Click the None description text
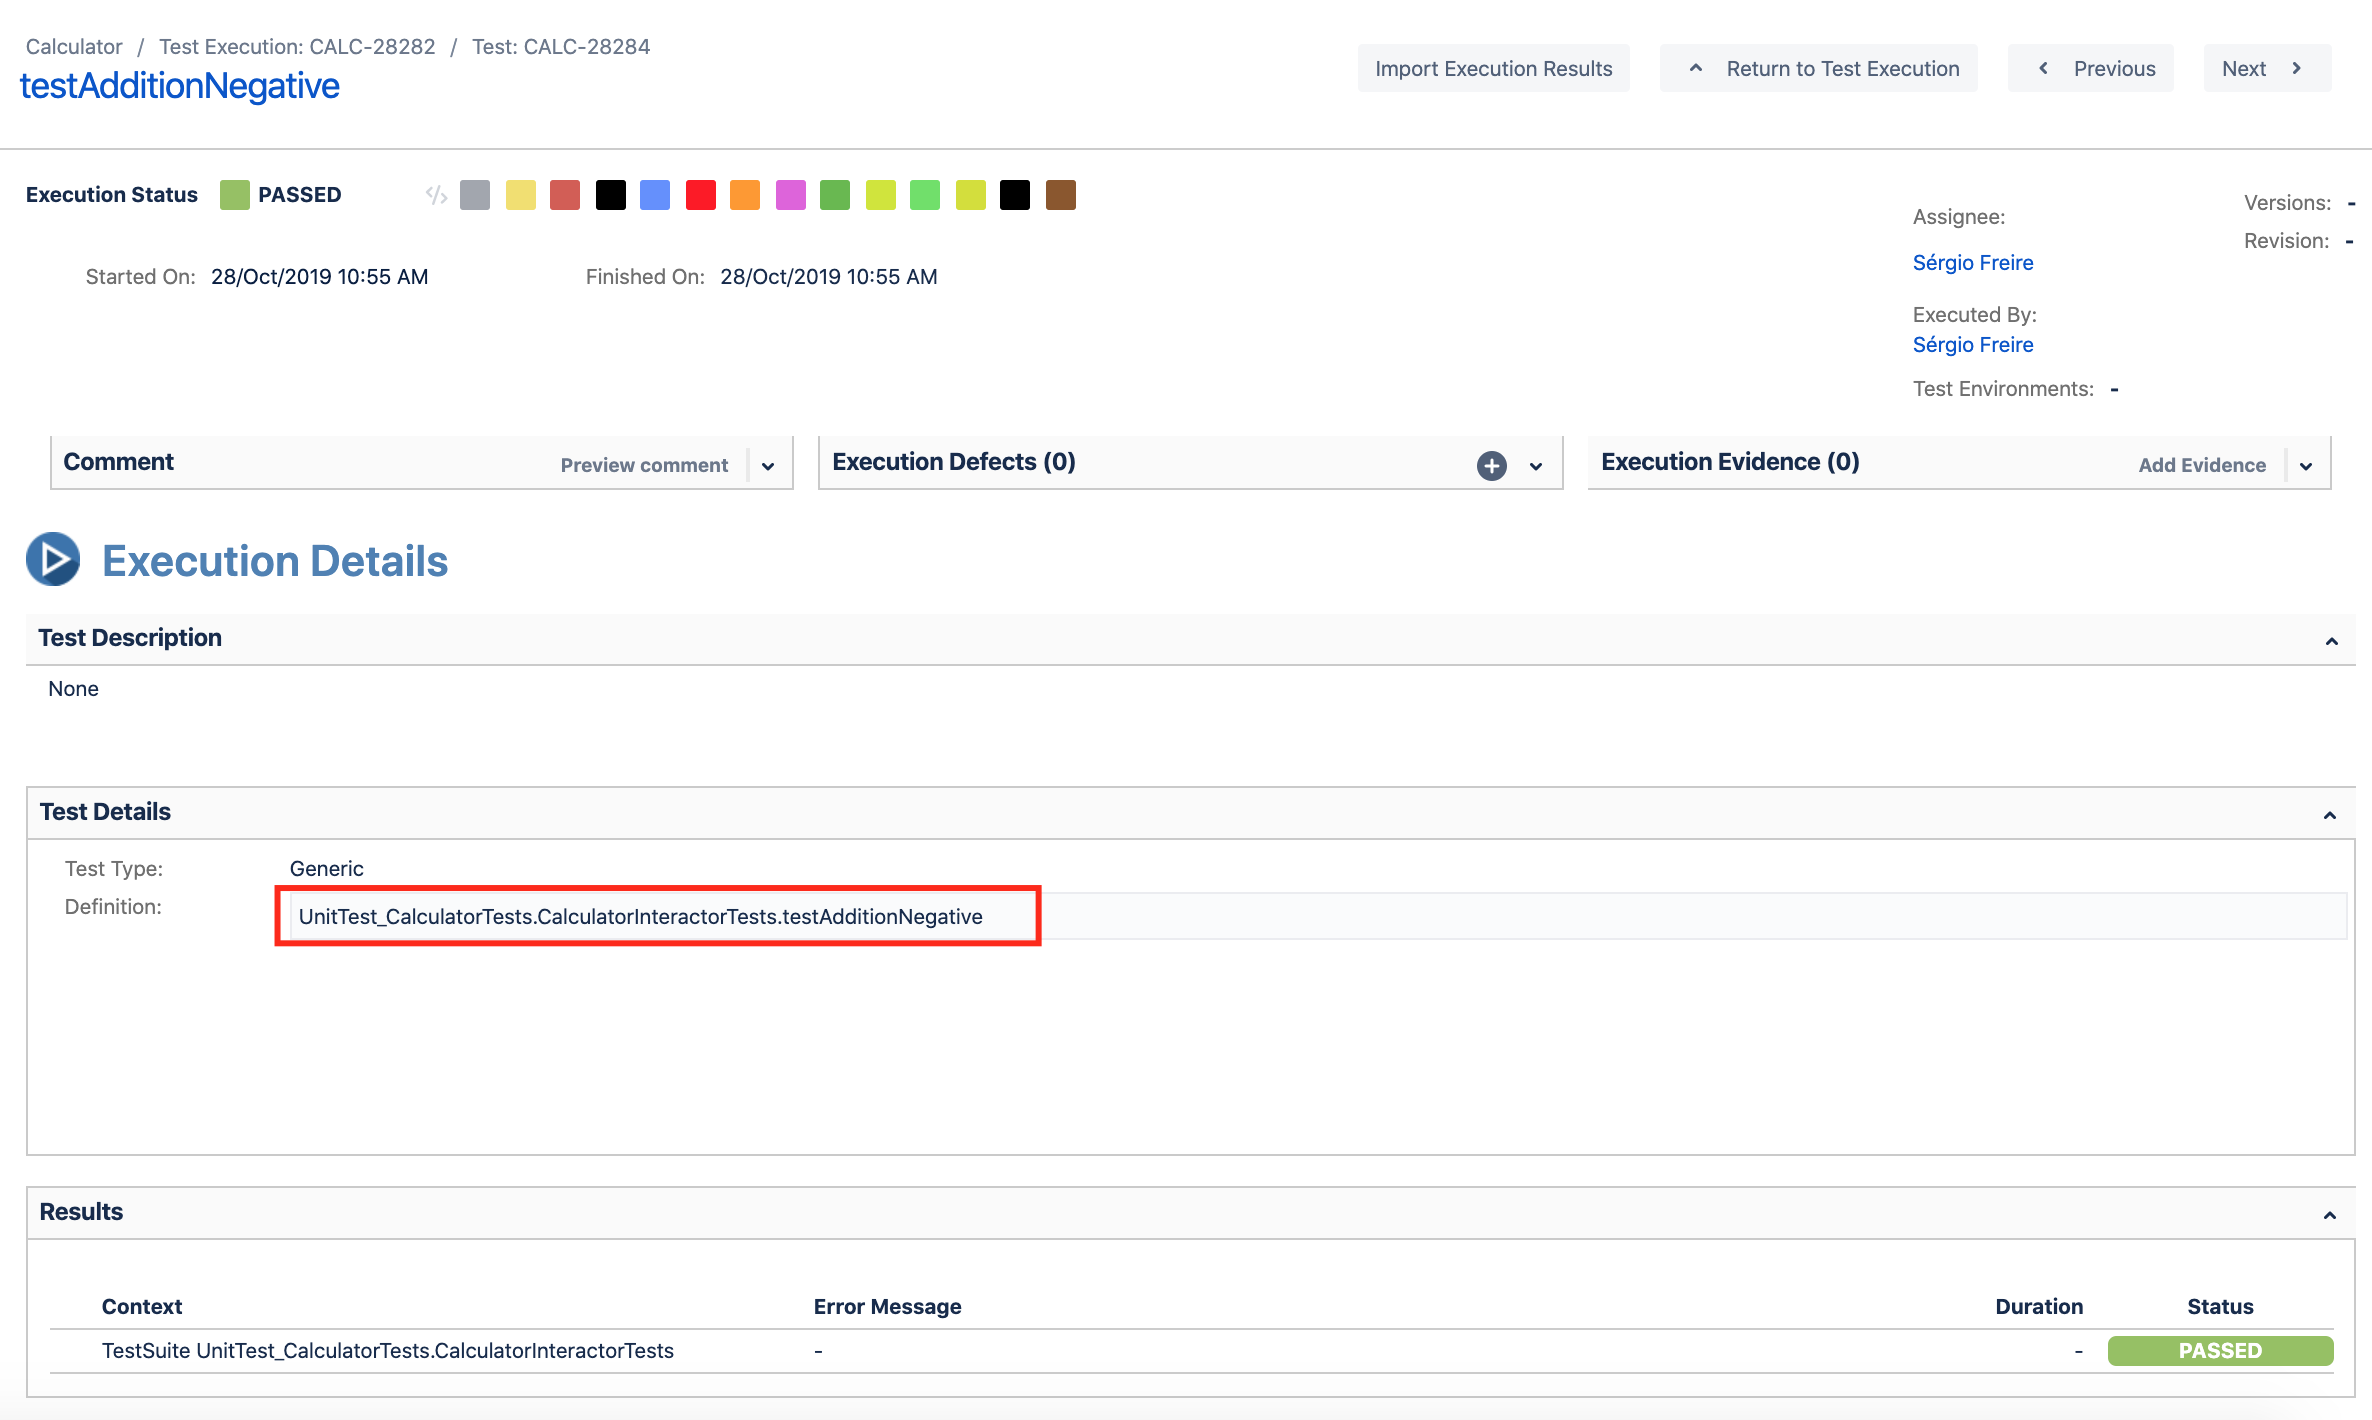 (x=73, y=688)
